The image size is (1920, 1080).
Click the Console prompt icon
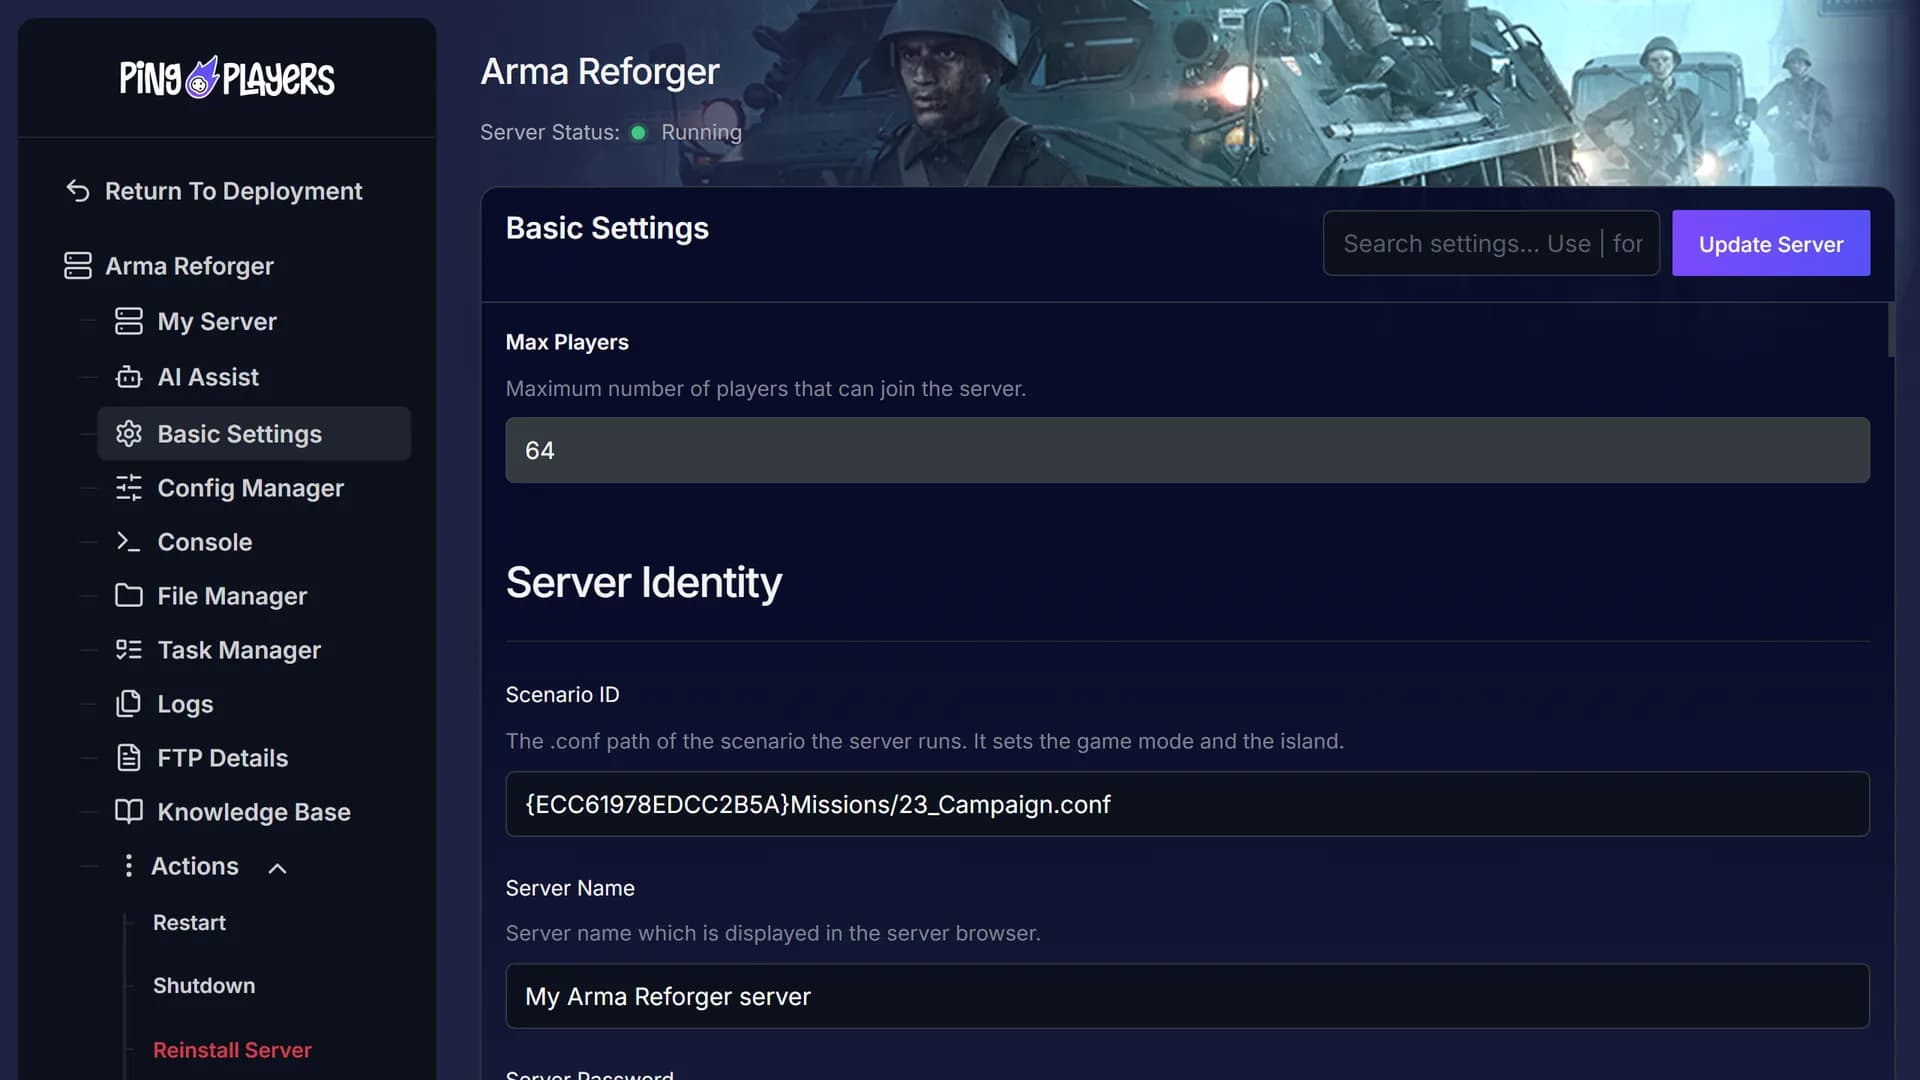(x=129, y=542)
